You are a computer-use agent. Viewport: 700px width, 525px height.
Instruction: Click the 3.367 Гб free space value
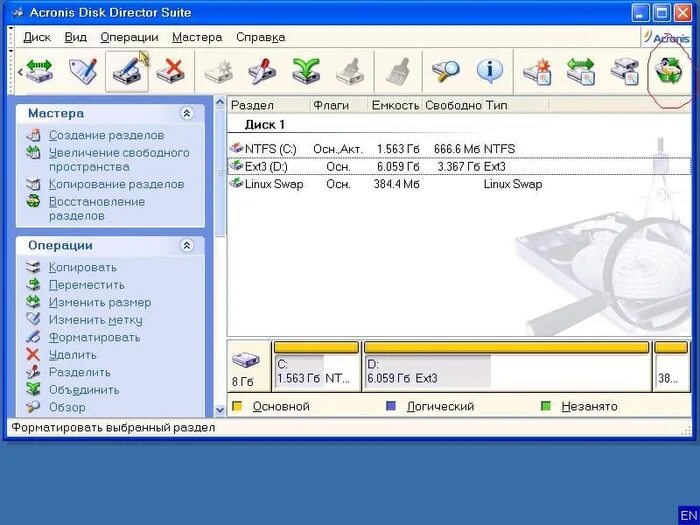tap(457, 167)
